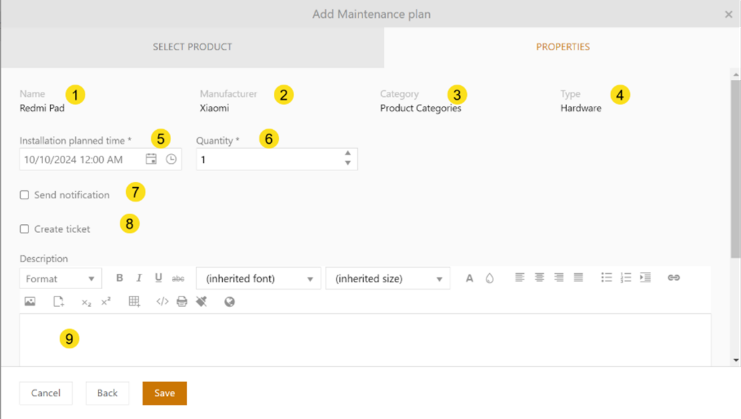The height and width of the screenshot is (419, 741).
Task: Open the clock time picker icon
Action: click(x=171, y=159)
